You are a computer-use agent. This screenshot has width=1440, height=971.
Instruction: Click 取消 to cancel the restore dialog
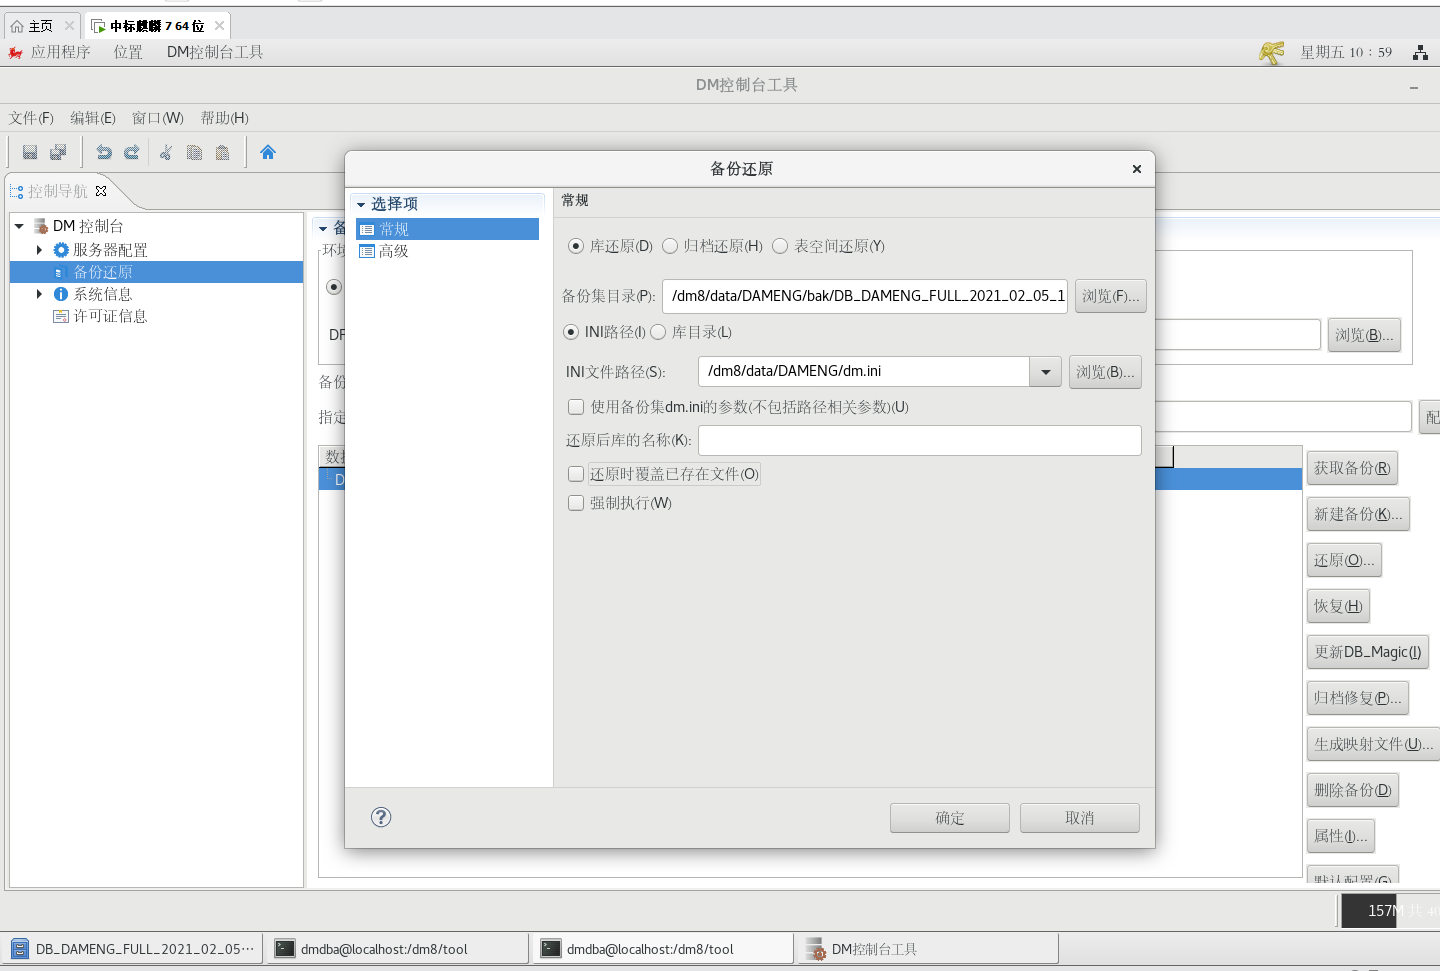tap(1080, 818)
